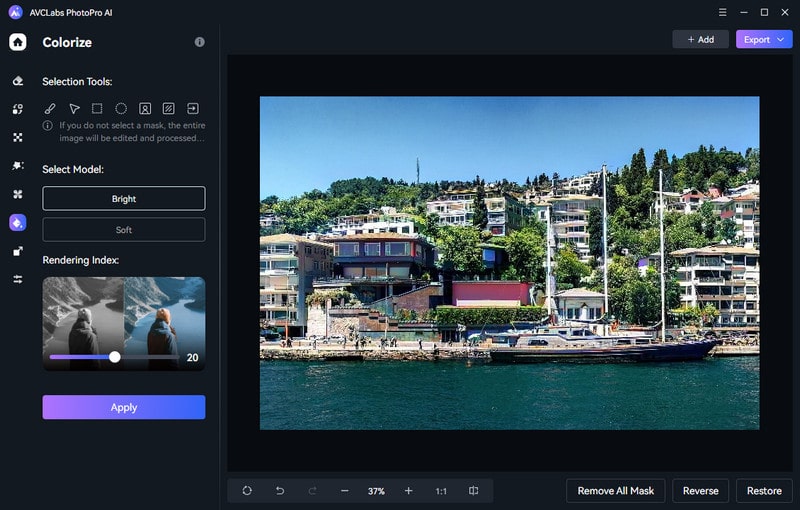Click the Apply button
This screenshot has width=800, height=510.
point(124,407)
